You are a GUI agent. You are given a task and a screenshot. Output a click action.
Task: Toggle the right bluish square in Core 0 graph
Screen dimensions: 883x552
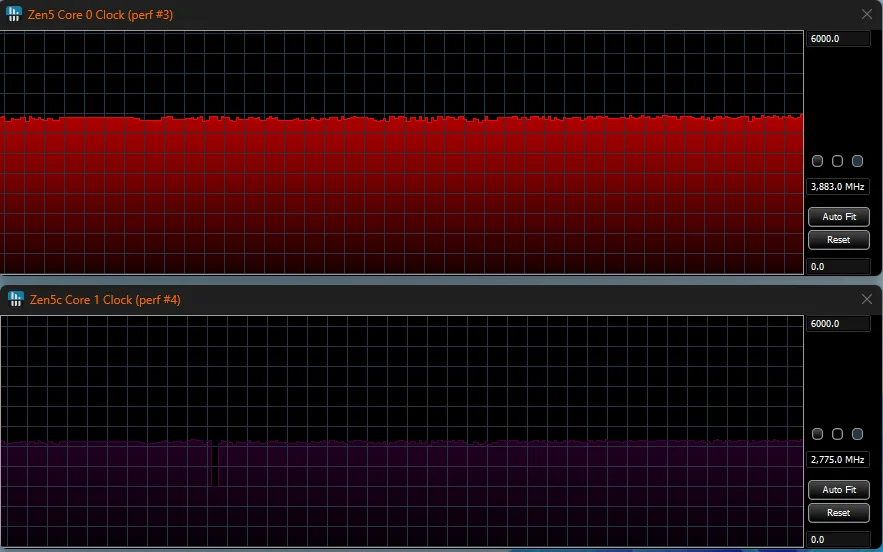coord(857,161)
